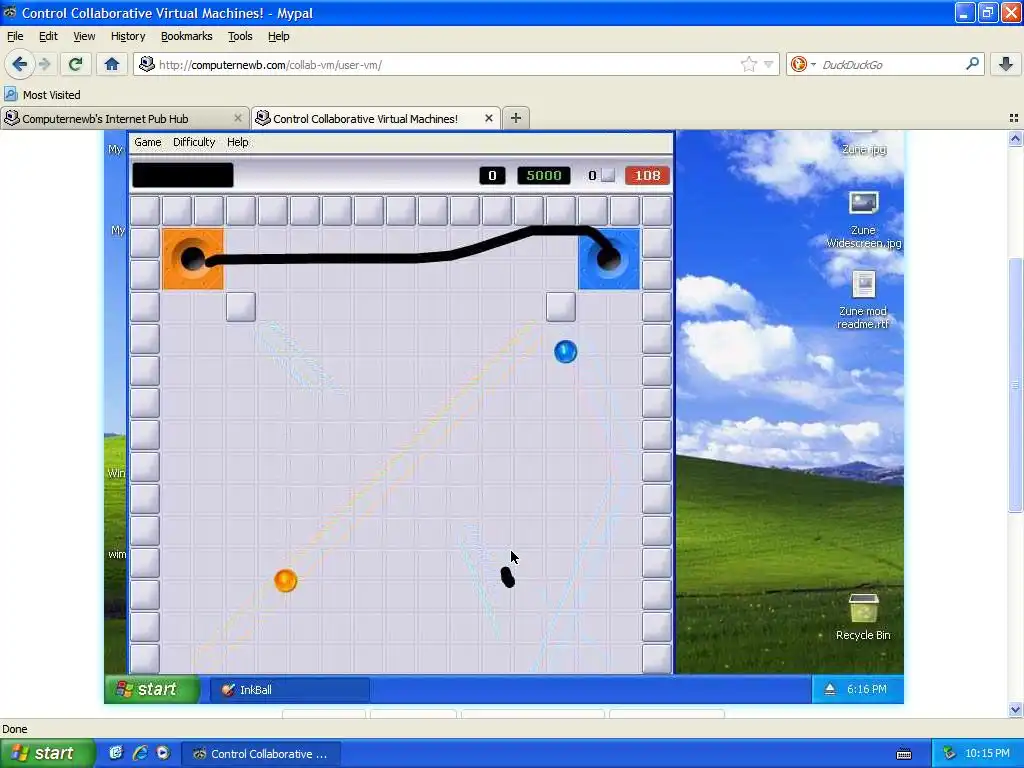Click the browser Back arrow button

[x=20, y=64]
